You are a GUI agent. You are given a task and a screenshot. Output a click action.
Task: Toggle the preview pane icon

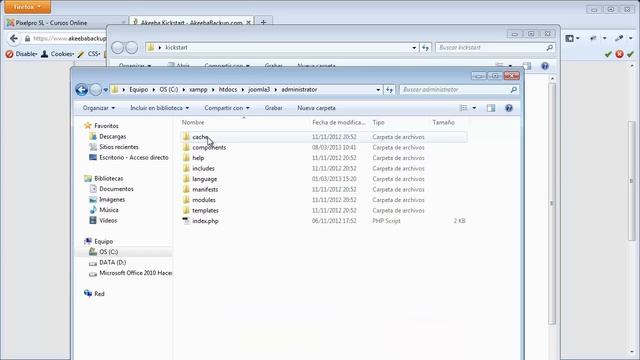(491, 108)
